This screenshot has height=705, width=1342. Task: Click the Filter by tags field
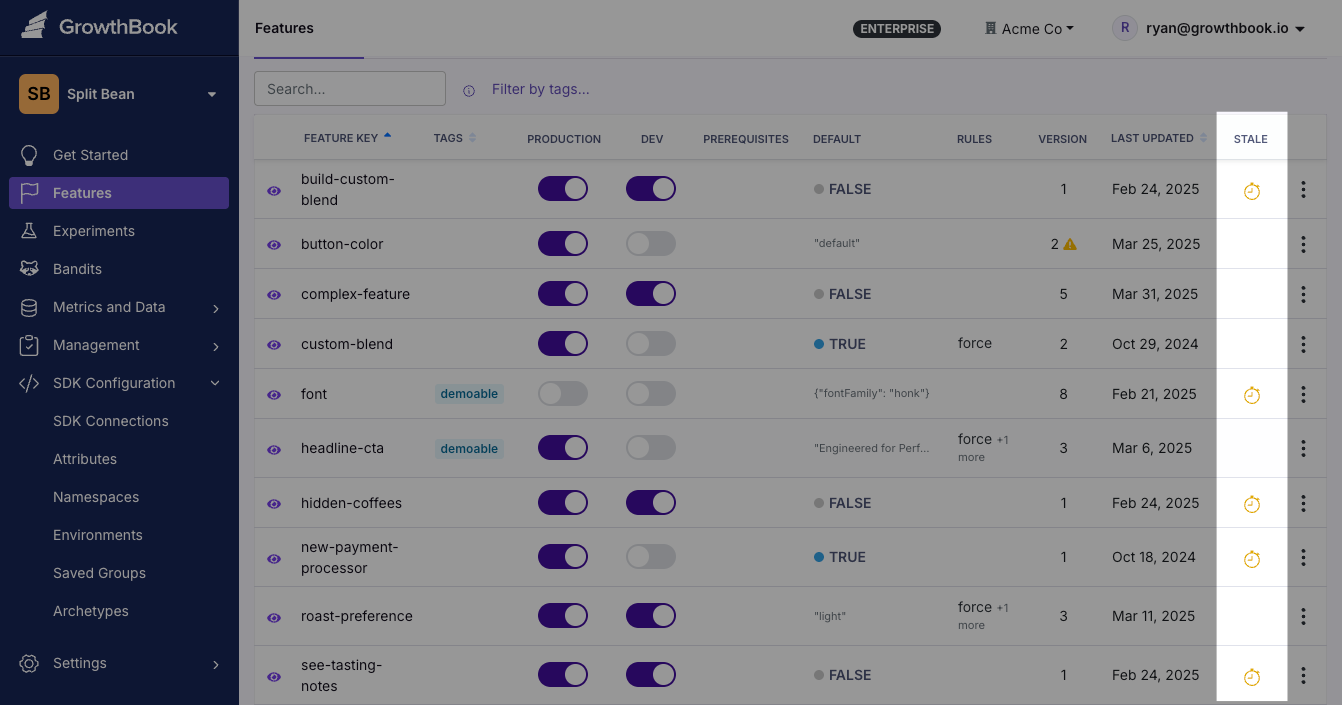541,89
